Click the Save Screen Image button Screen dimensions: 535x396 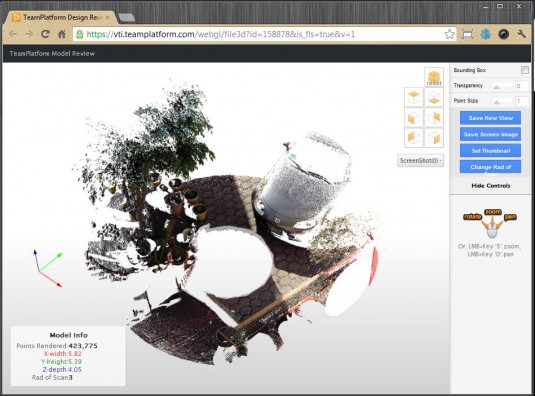(490, 134)
